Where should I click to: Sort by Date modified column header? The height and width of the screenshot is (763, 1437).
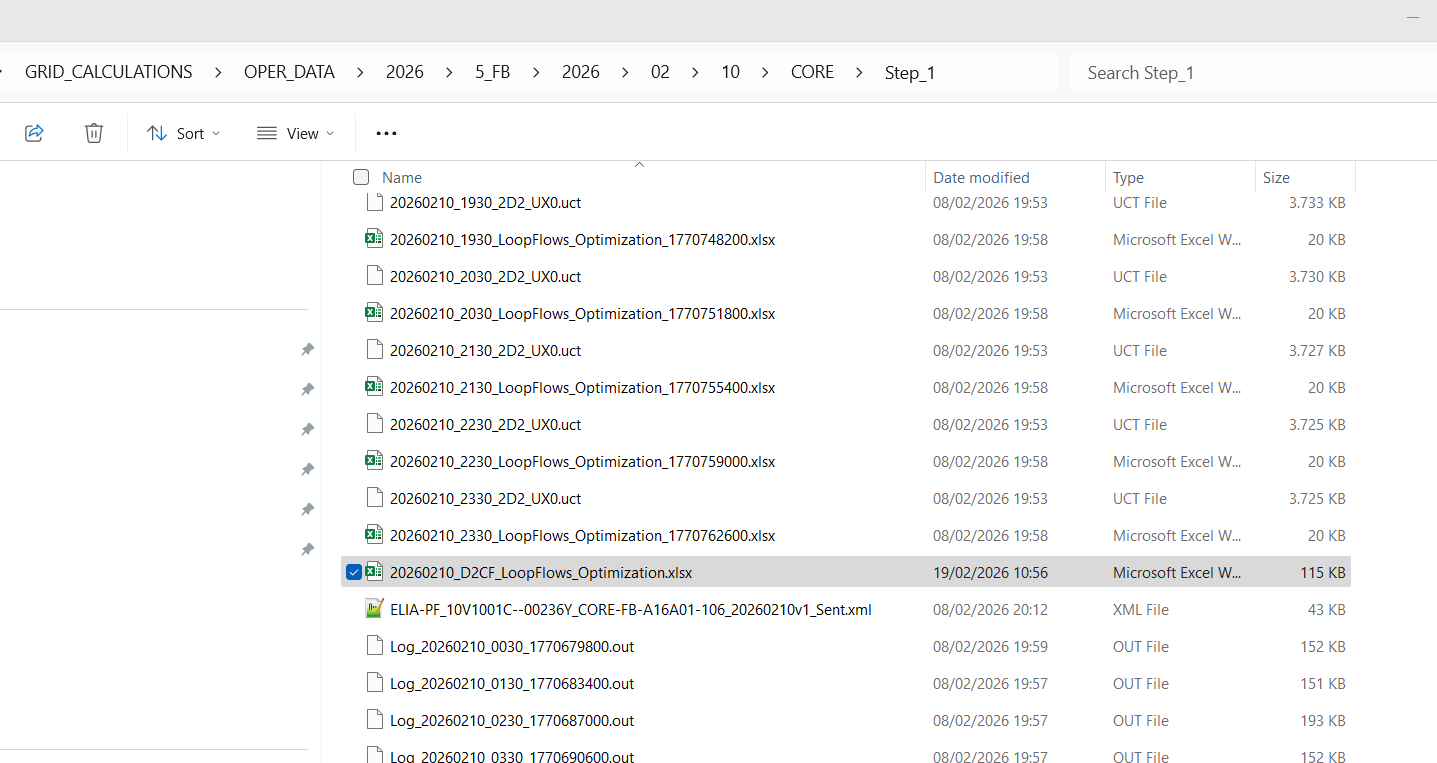pos(980,178)
